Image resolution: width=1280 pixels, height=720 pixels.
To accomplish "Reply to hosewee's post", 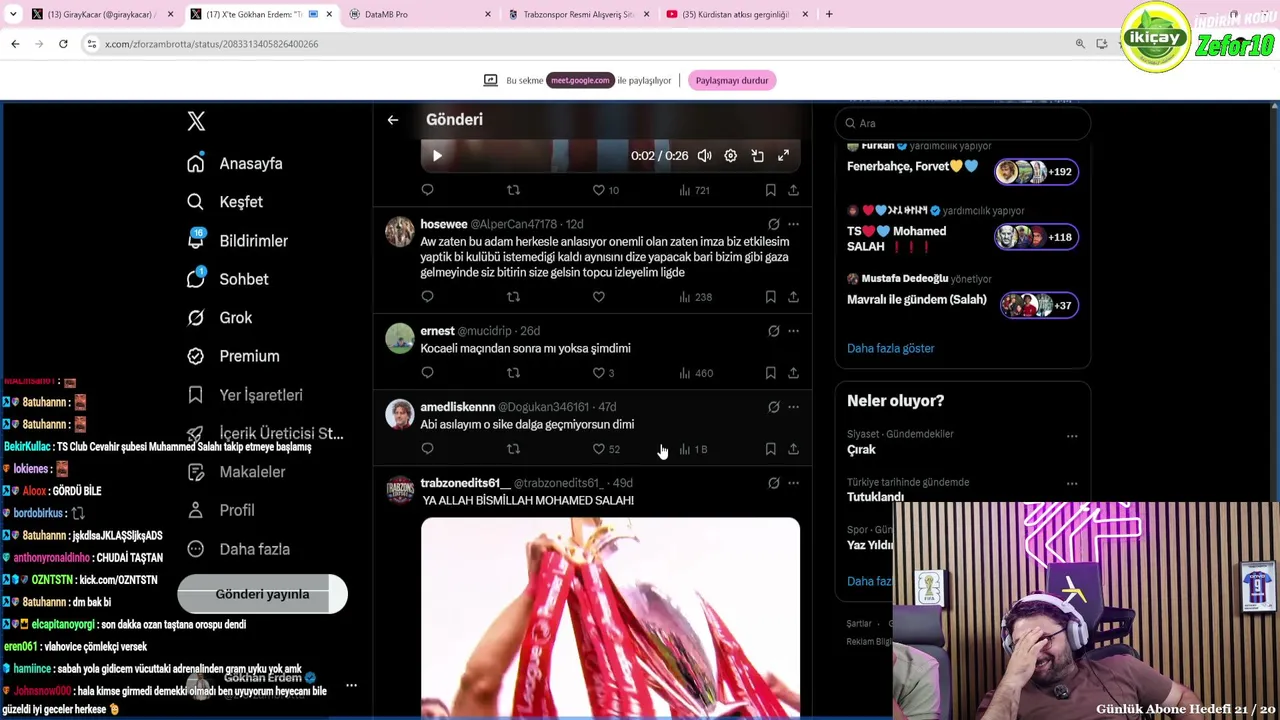I will point(427,297).
